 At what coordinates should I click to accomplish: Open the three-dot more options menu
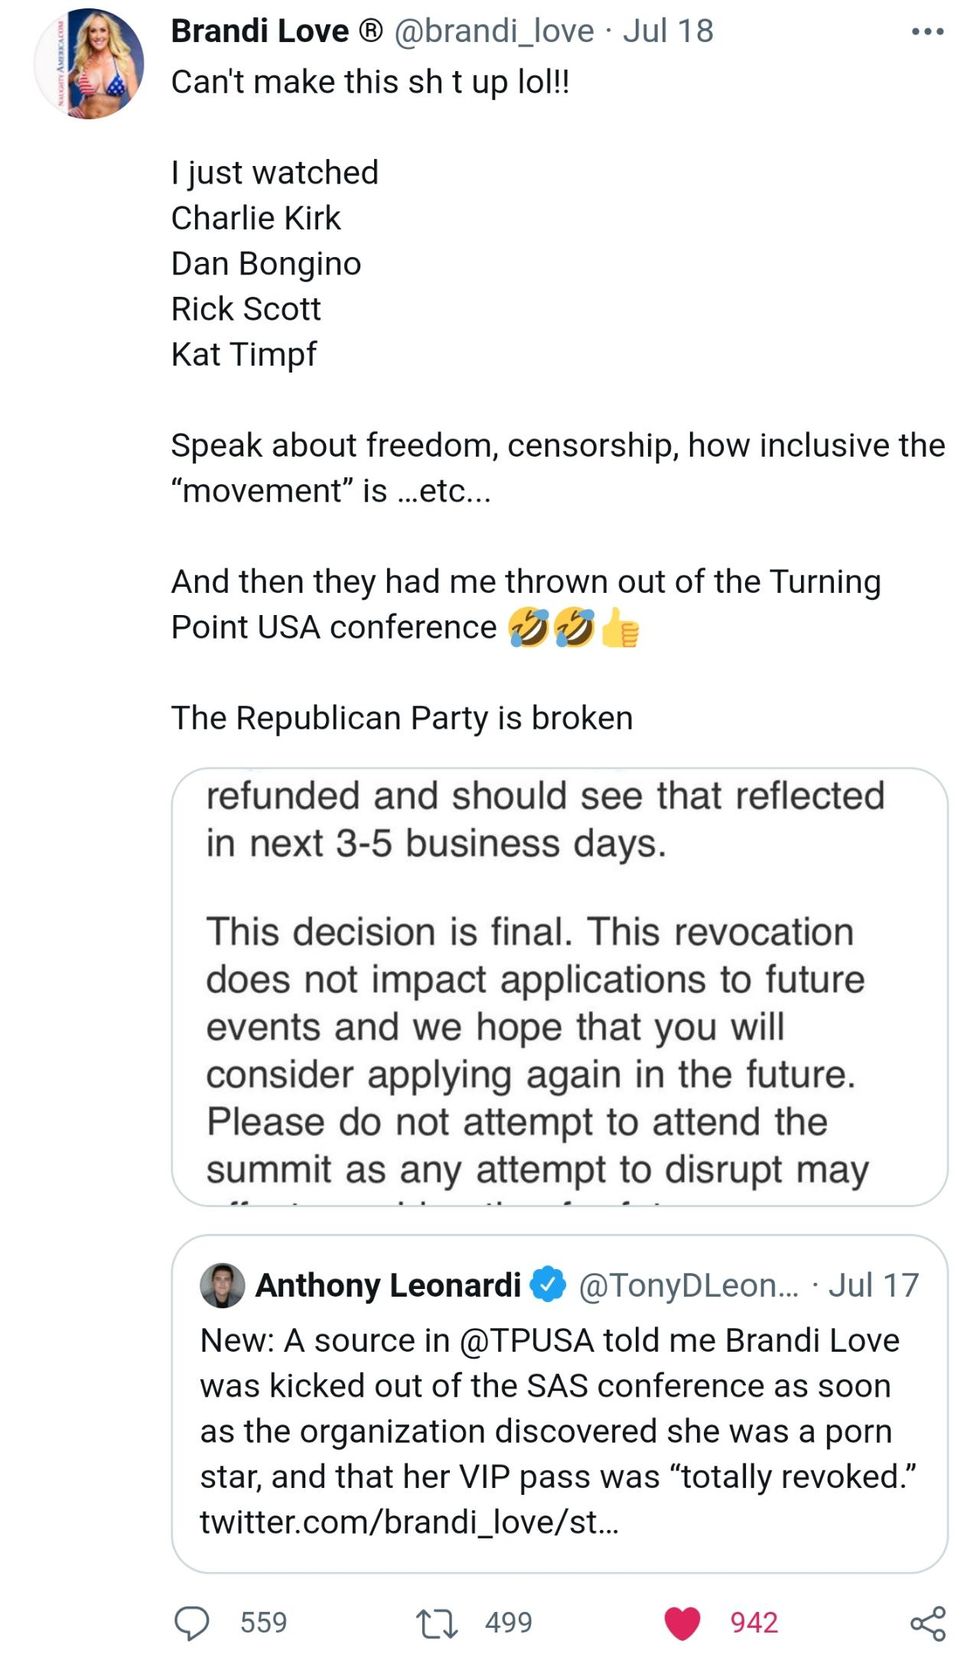coord(927,32)
